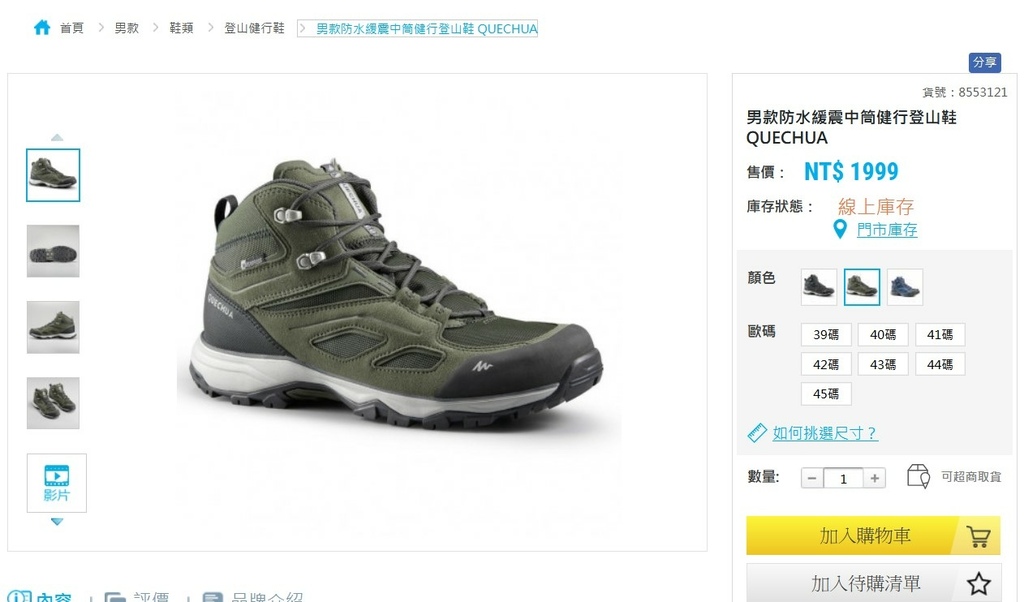This screenshot has width=1024, height=602.
Task: Open the 如何挑選尺寸? link
Action: [825, 433]
